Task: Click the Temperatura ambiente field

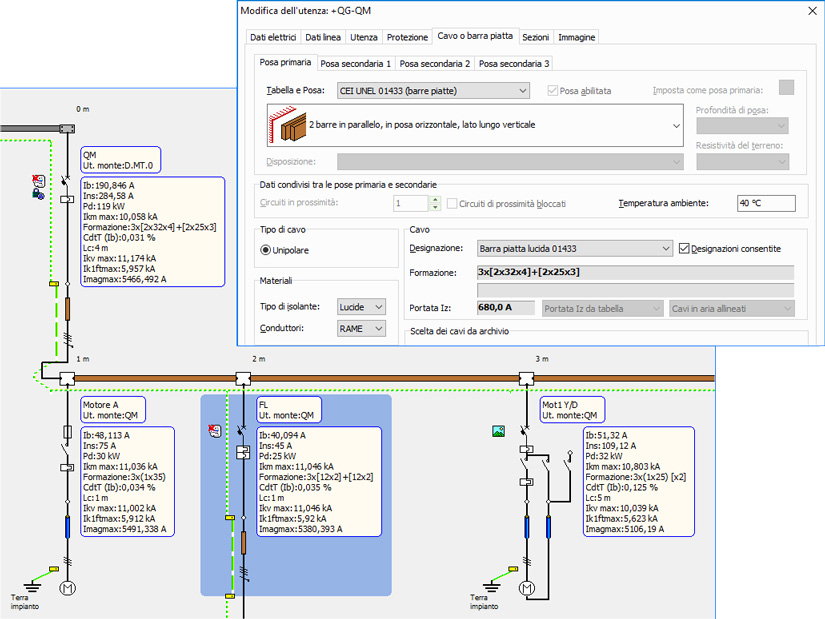Action: point(766,203)
